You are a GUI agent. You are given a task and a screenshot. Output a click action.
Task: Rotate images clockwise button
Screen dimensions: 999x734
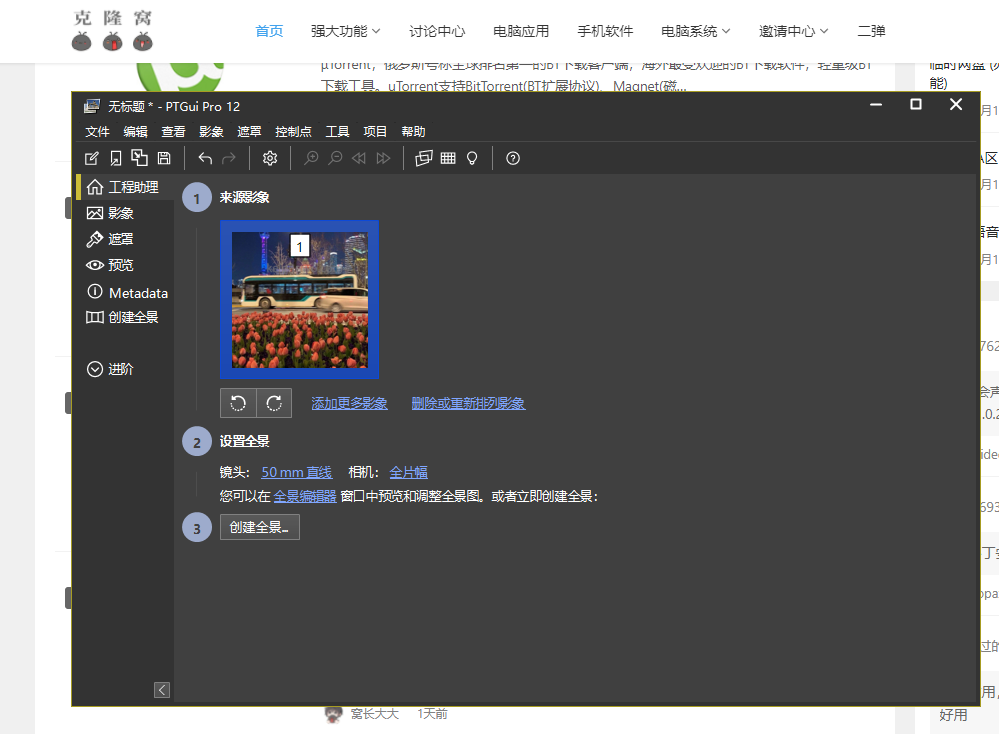274,403
